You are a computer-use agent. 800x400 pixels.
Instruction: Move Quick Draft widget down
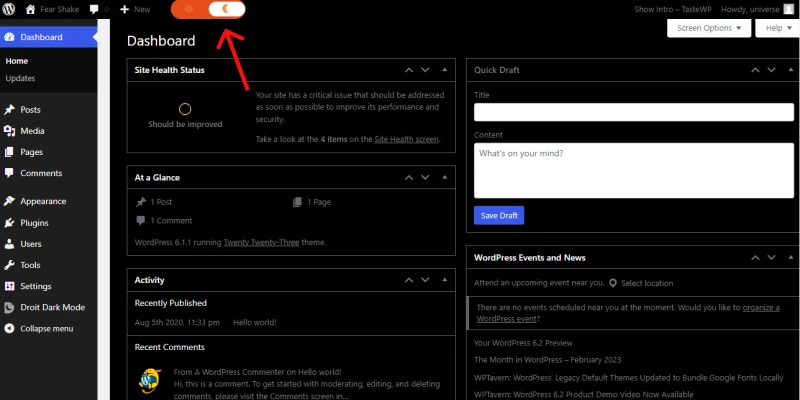[771, 70]
